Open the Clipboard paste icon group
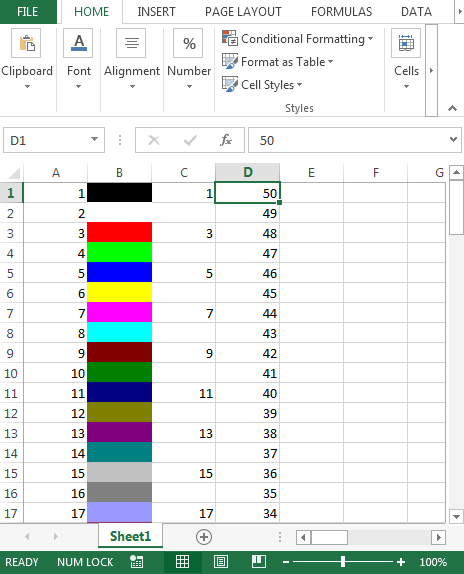 tap(26, 43)
